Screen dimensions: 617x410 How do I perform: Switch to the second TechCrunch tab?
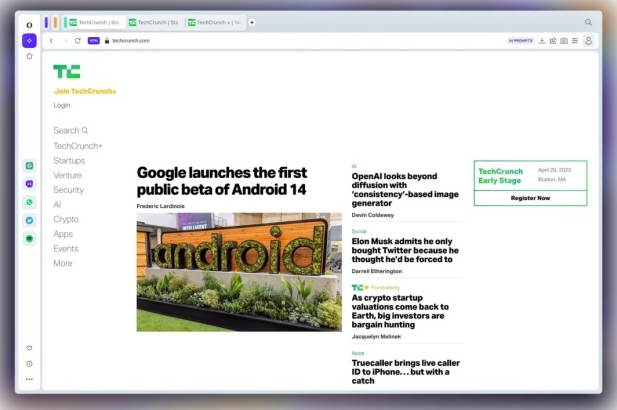coord(156,22)
